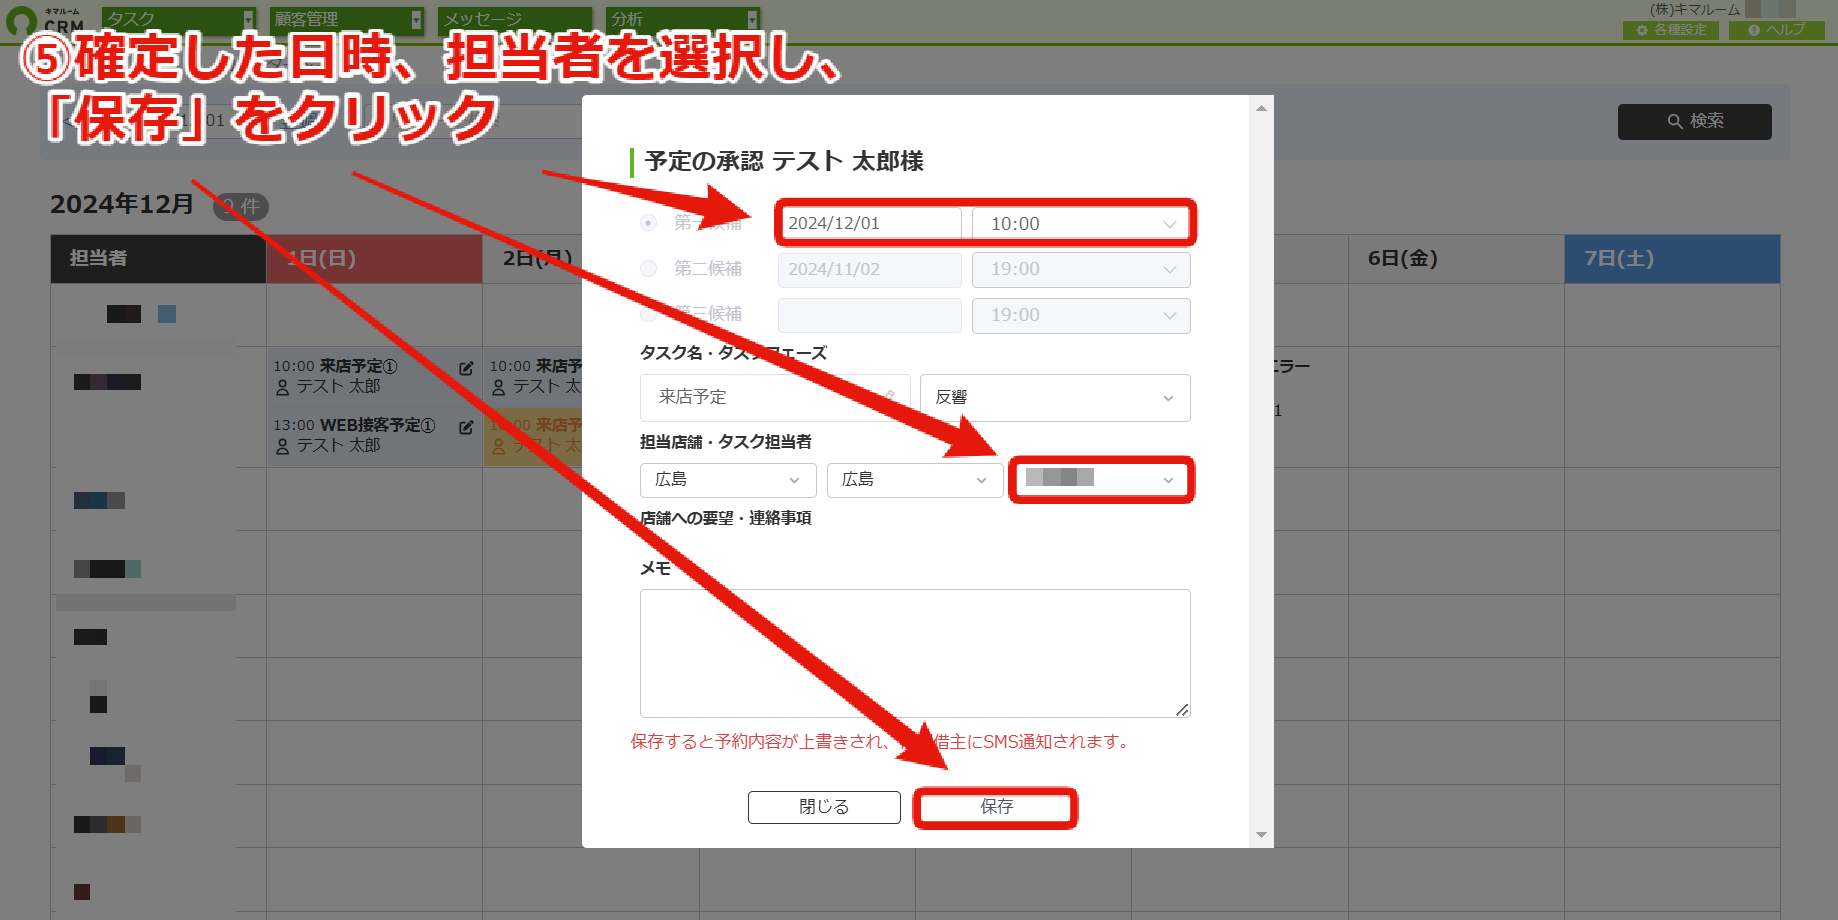Image resolution: width=1838 pixels, height=920 pixels.
Task: Open the タスク menu in top bar
Action: click(x=178, y=19)
